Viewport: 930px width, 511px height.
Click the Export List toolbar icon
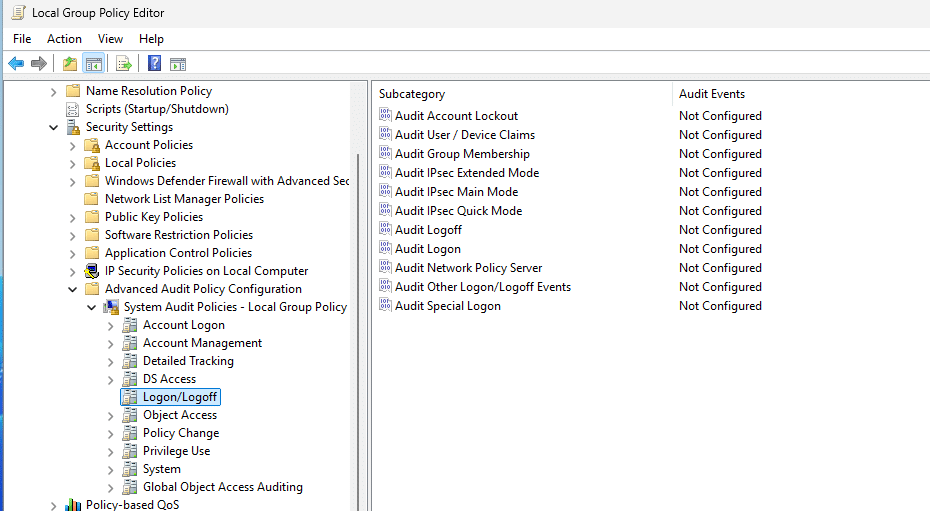pos(123,64)
